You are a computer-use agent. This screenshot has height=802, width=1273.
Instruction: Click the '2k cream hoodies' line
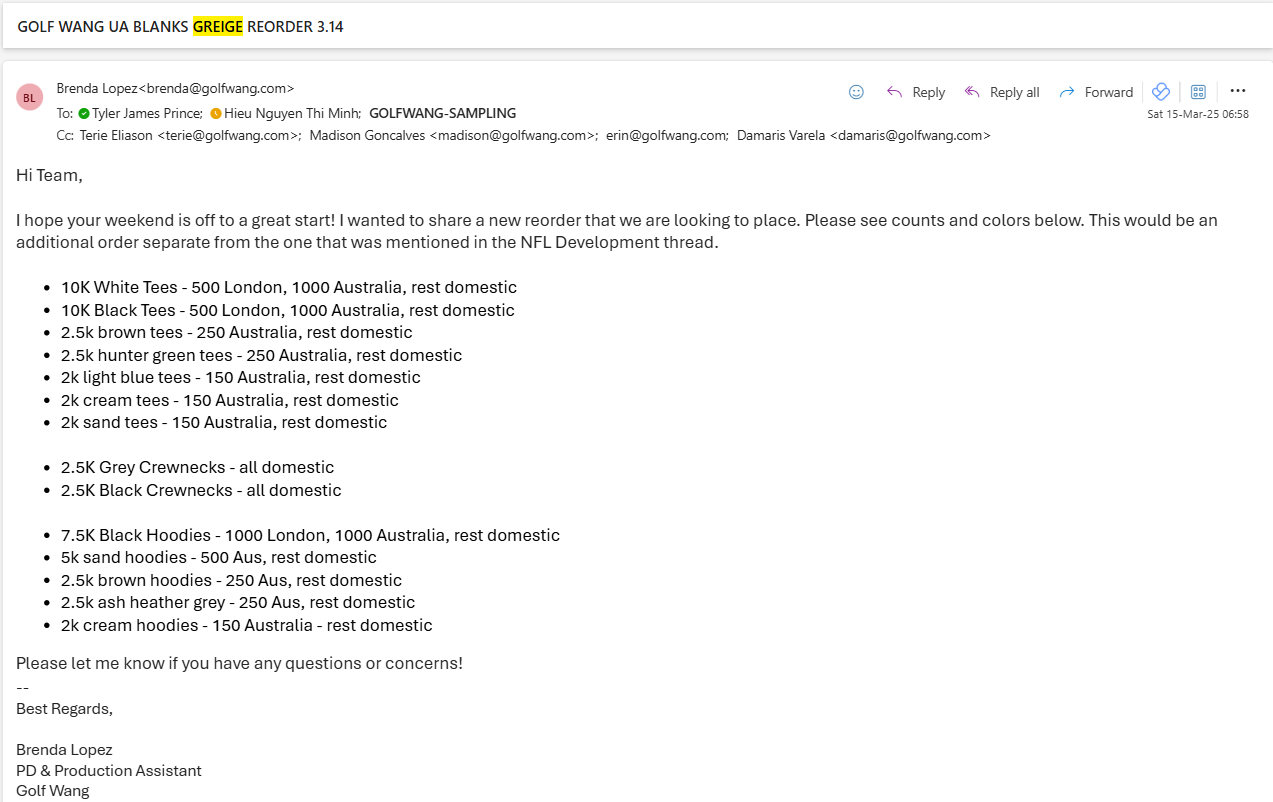[247, 625]
